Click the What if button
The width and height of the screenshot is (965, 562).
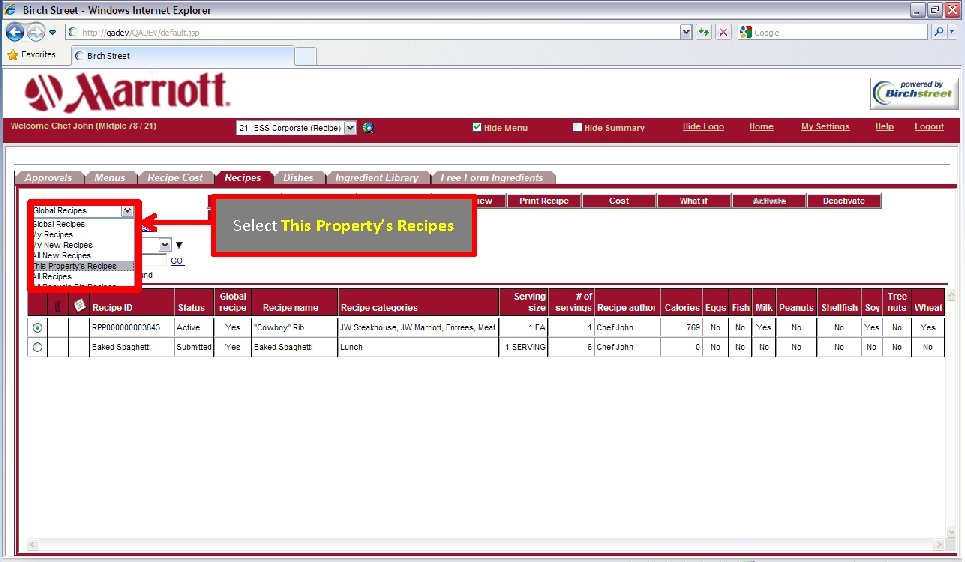pos(694,201)
